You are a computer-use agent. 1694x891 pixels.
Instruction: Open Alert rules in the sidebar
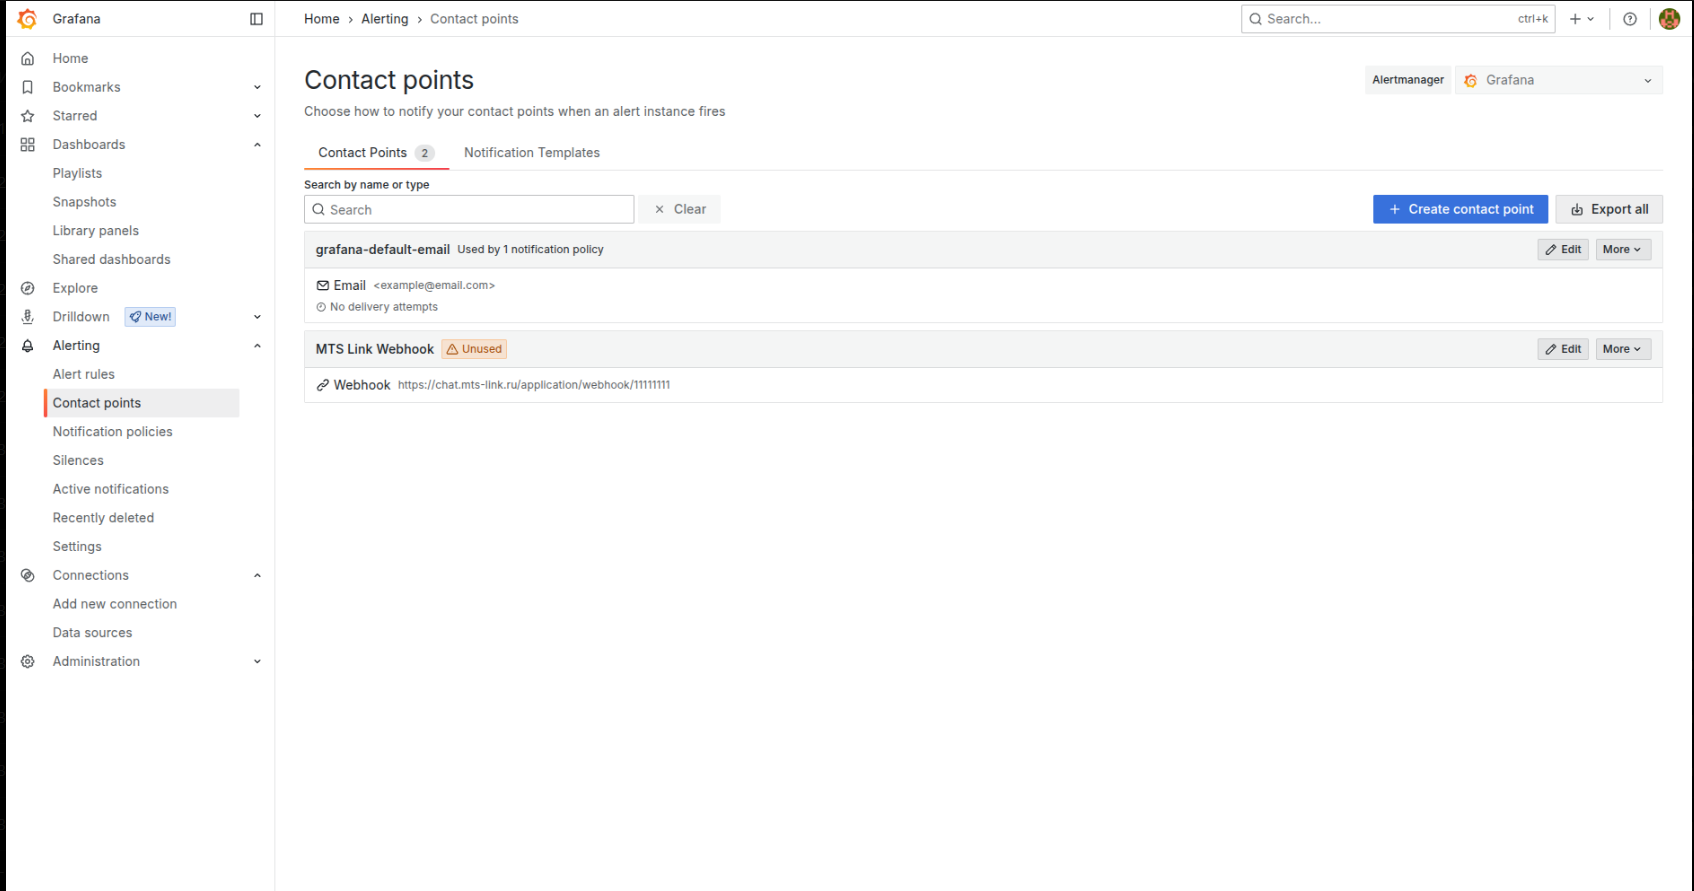point(84,374)
